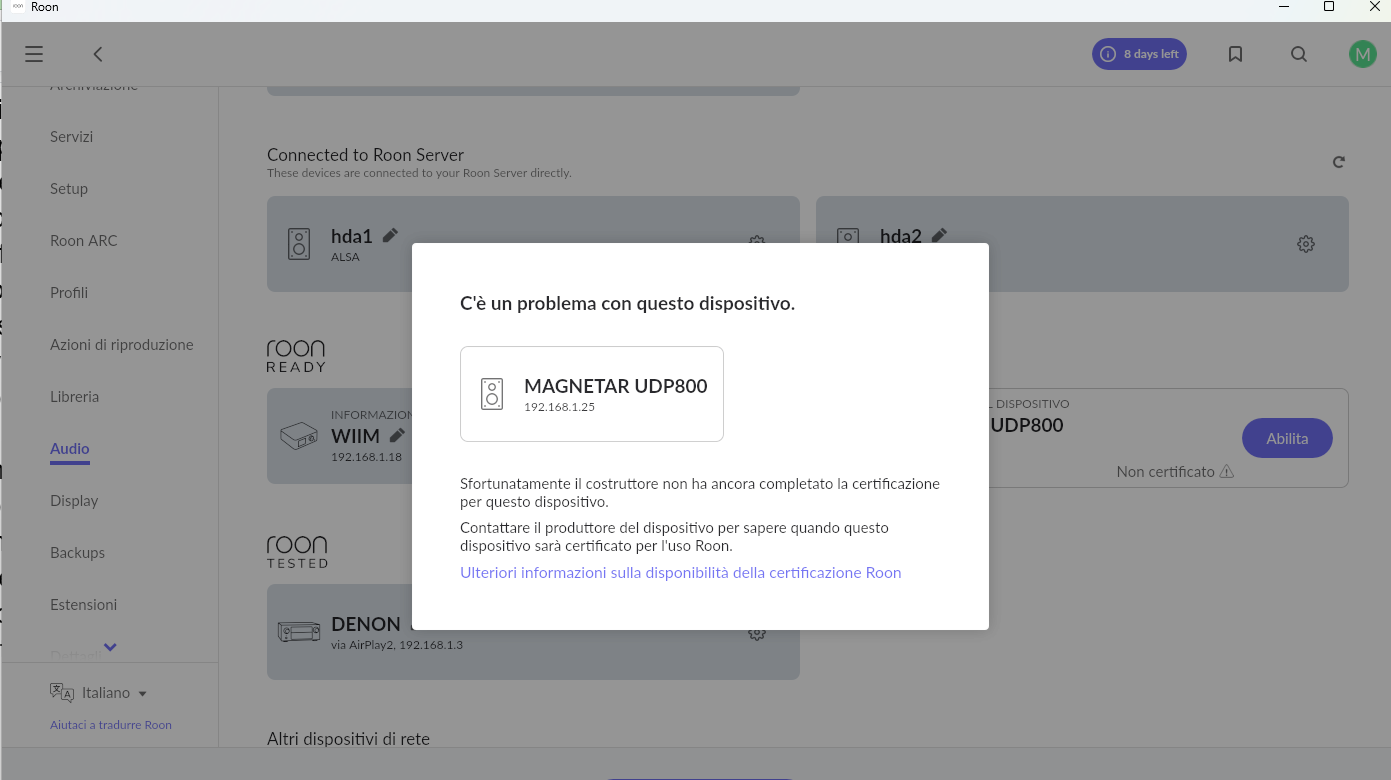Click the DENON receiver icon
The width and height of the screenshot is (1391, 780).
pos(299,632)
